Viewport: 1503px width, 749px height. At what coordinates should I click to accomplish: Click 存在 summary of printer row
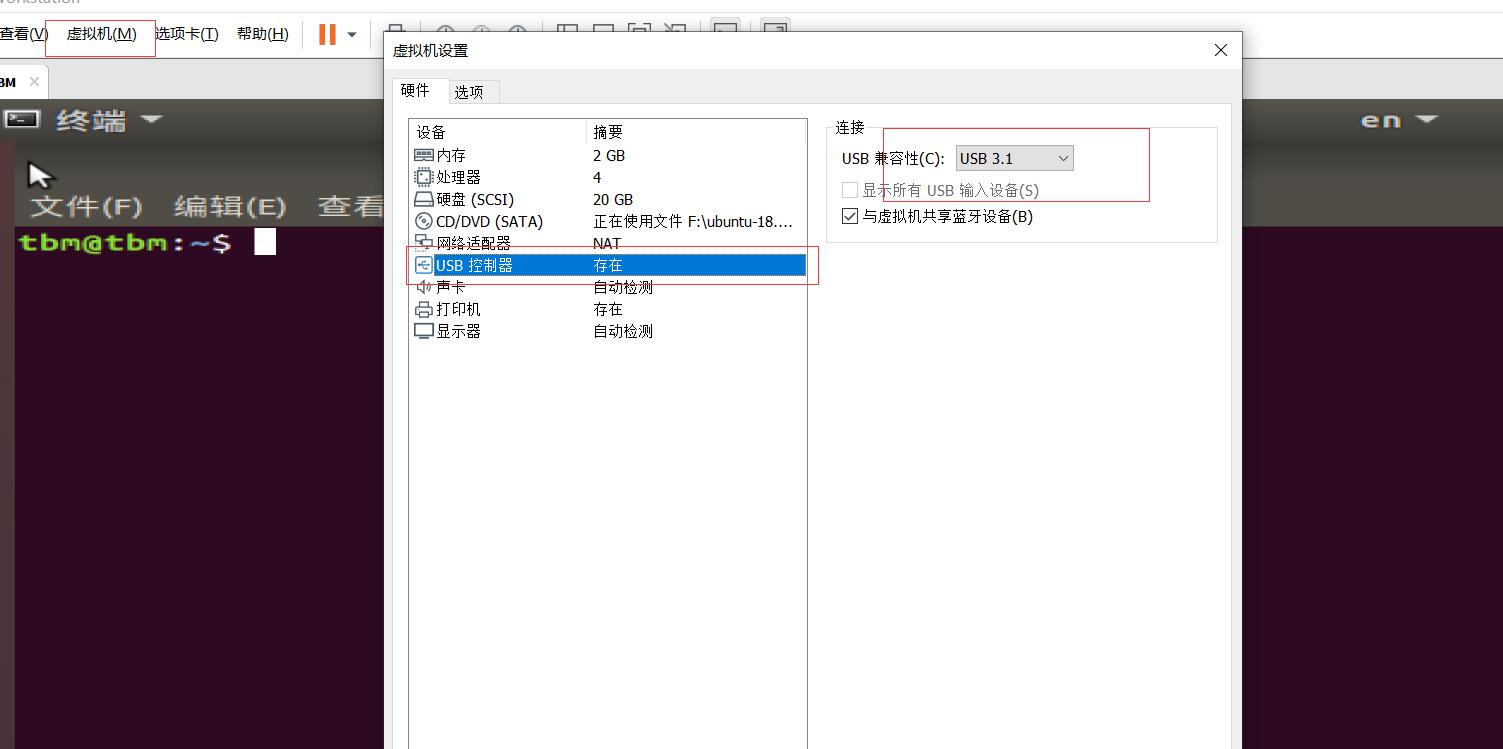(608, 309)
